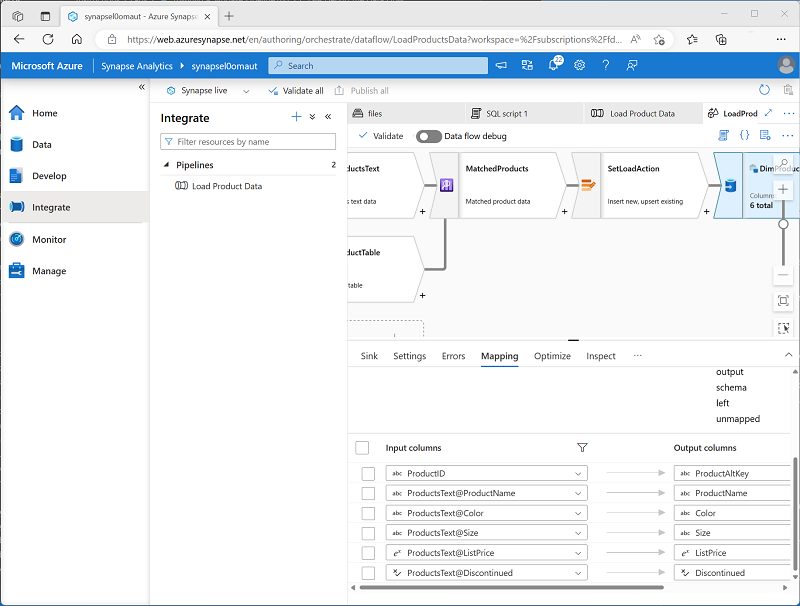Open portal settings gear
The image size is (800, 606).
click(580, 65)
